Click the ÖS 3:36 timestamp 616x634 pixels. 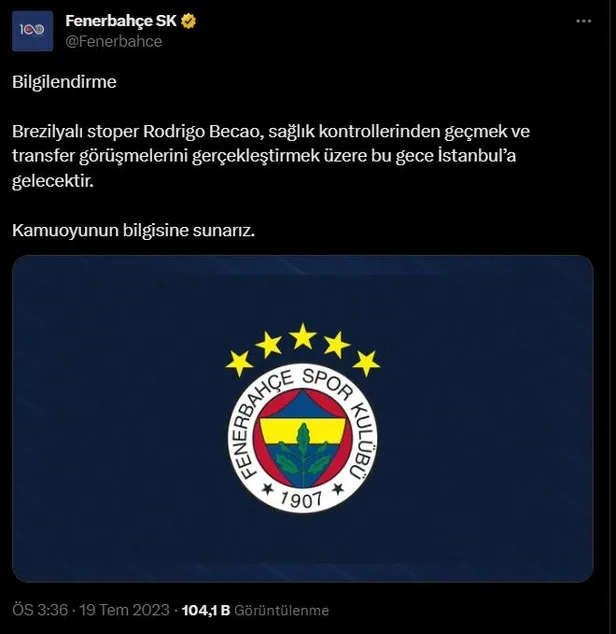click(40, 610)
